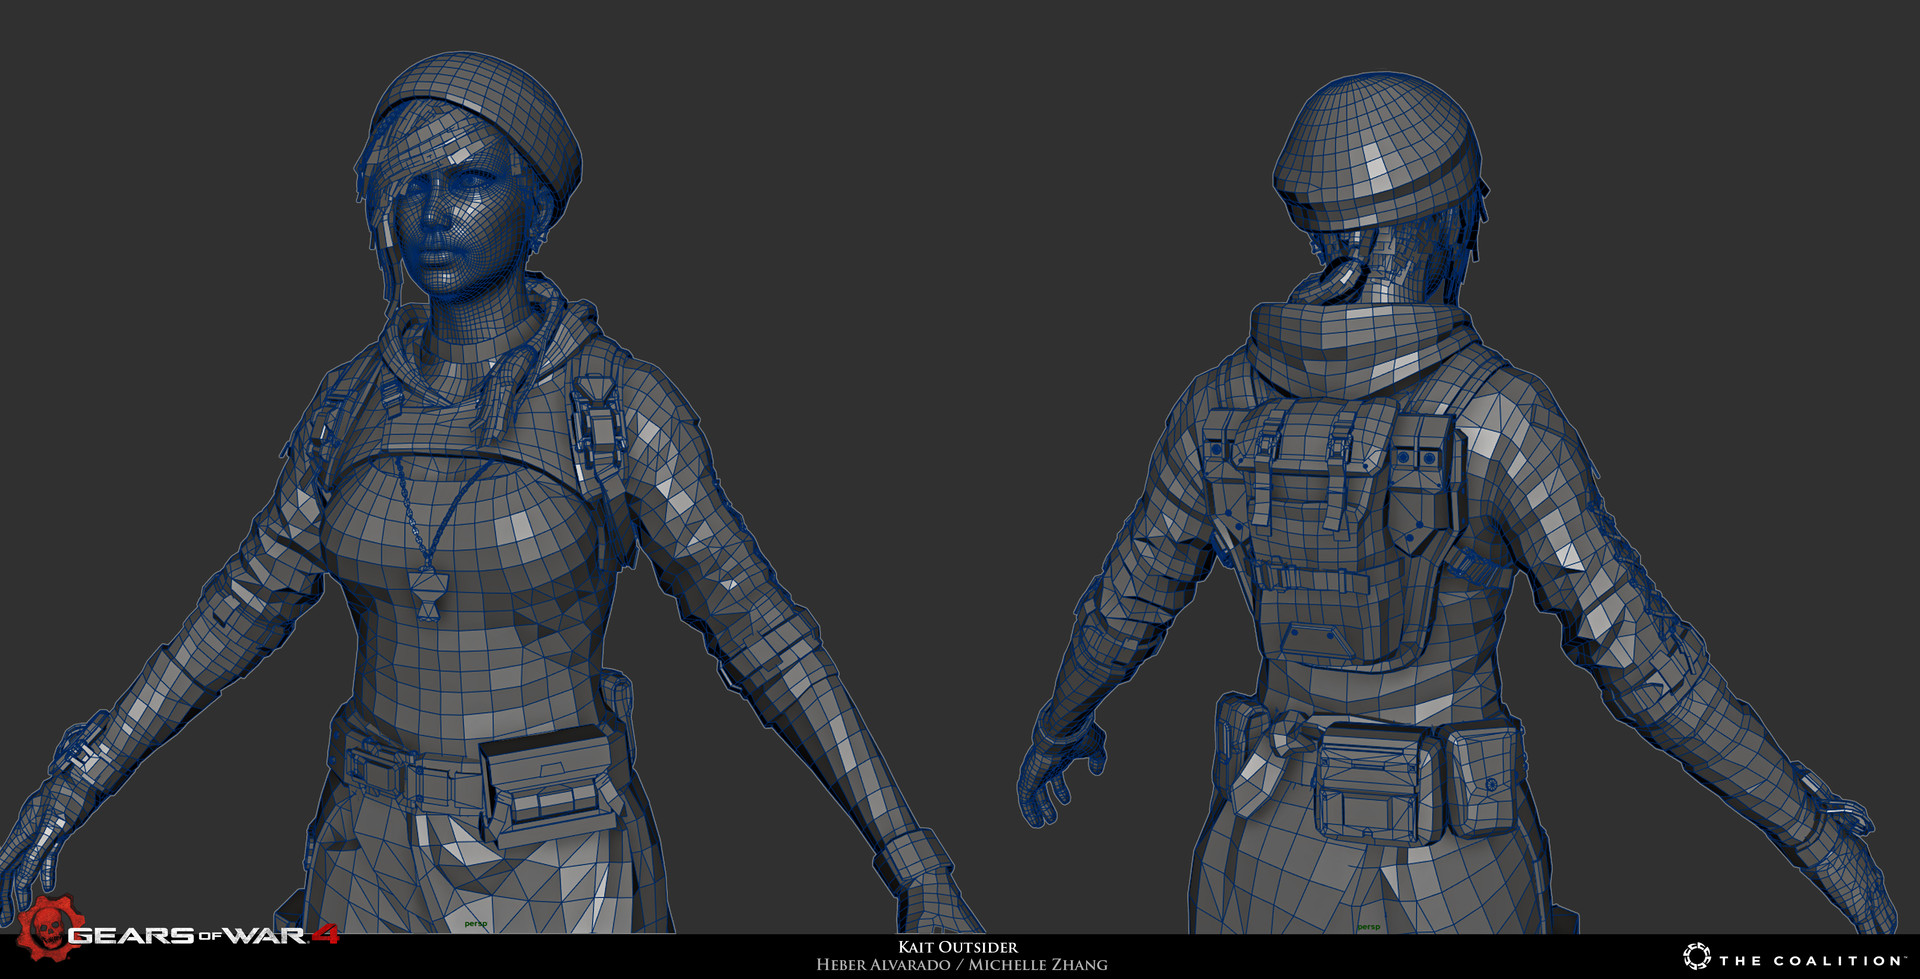Screen dimensions: 1920x979
Task: Click the Heber Alvarado / Michelle Zhang credit
Action: click(961, 965)
